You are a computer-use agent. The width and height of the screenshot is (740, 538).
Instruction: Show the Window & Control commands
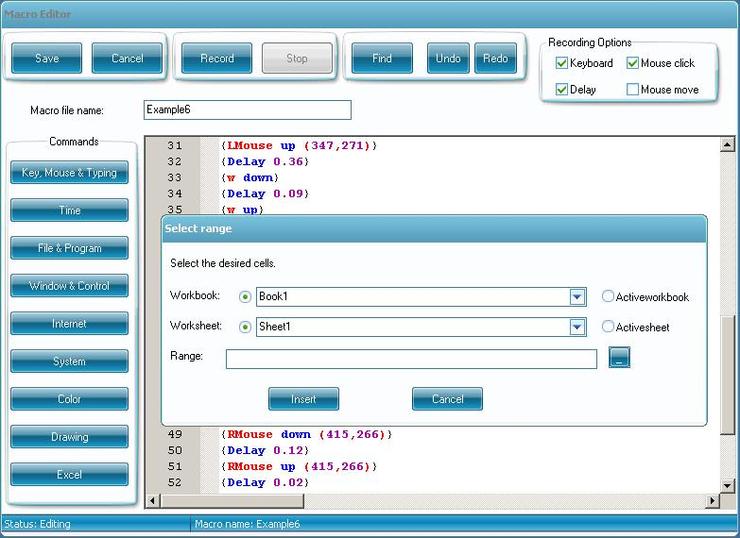[x=69, y=286]
